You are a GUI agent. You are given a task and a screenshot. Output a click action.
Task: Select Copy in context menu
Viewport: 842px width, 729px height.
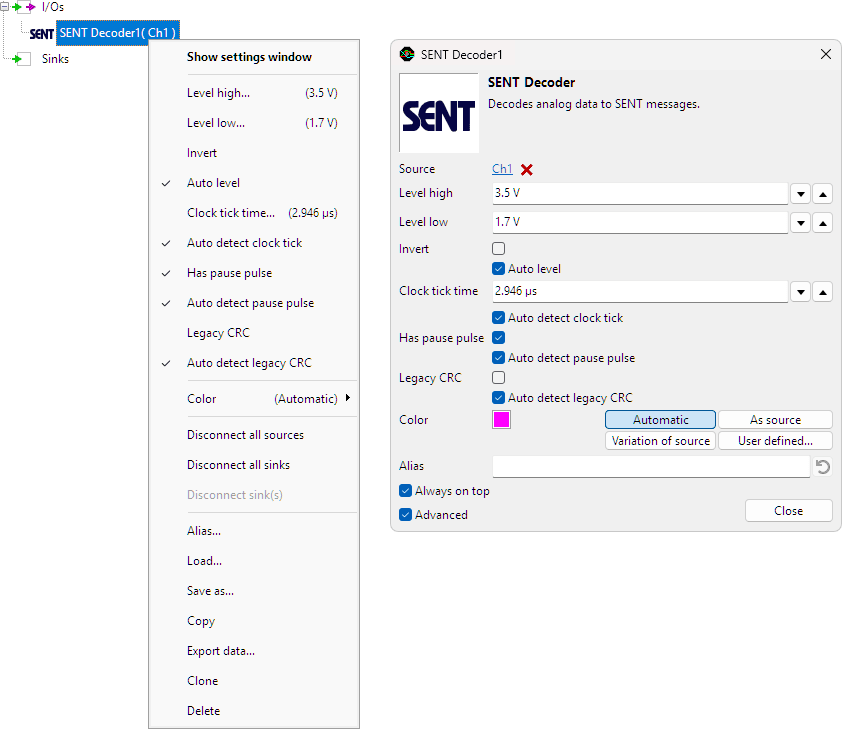pyautogui.click(x=254, y=621)
